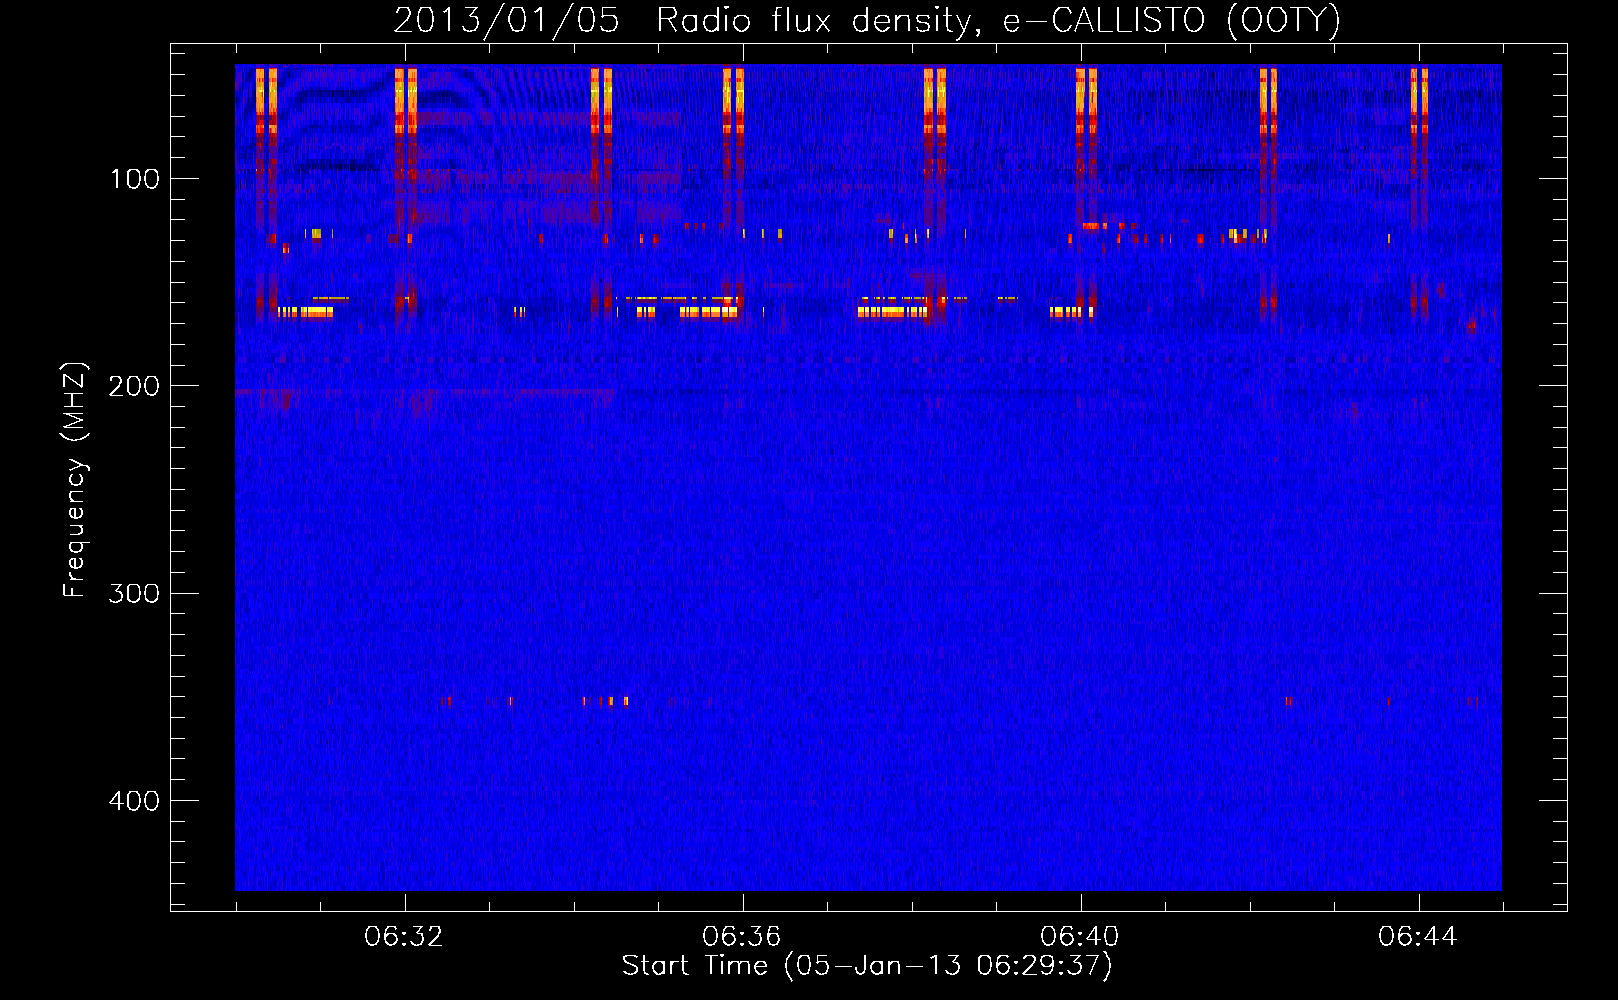
Task: Select the 300 frequency tick label
Action: (x=135, y=594)
